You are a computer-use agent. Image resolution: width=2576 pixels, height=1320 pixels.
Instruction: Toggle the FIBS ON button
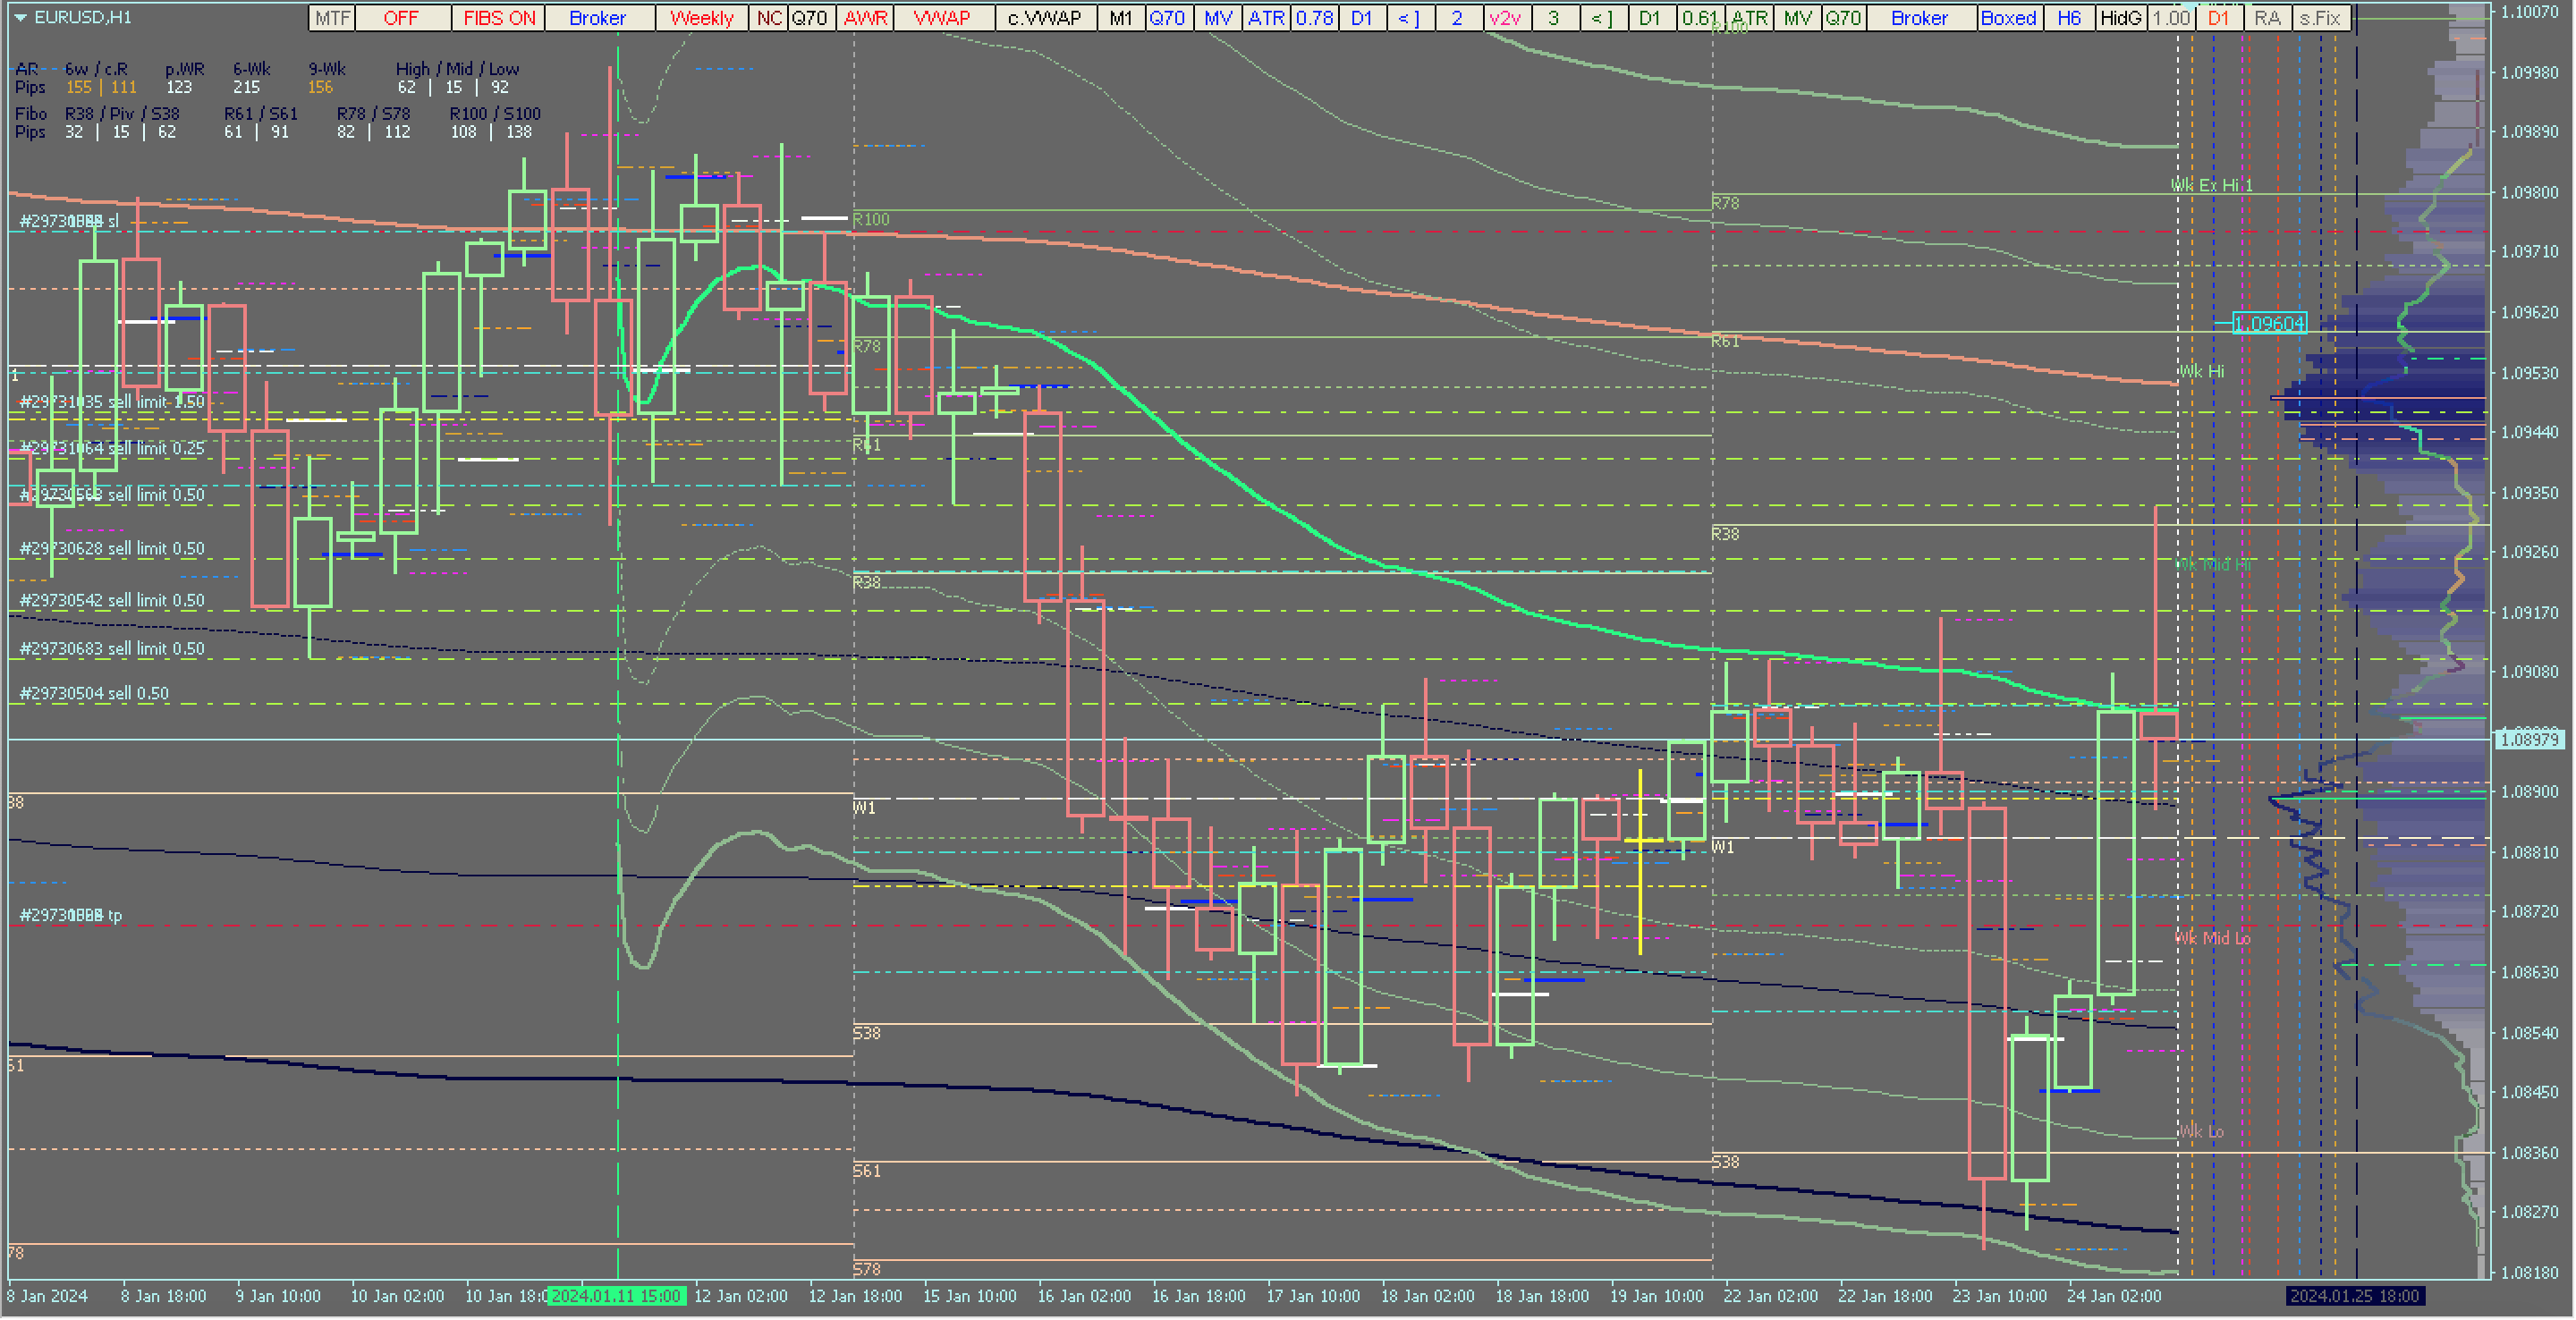[x=499, y=18]
